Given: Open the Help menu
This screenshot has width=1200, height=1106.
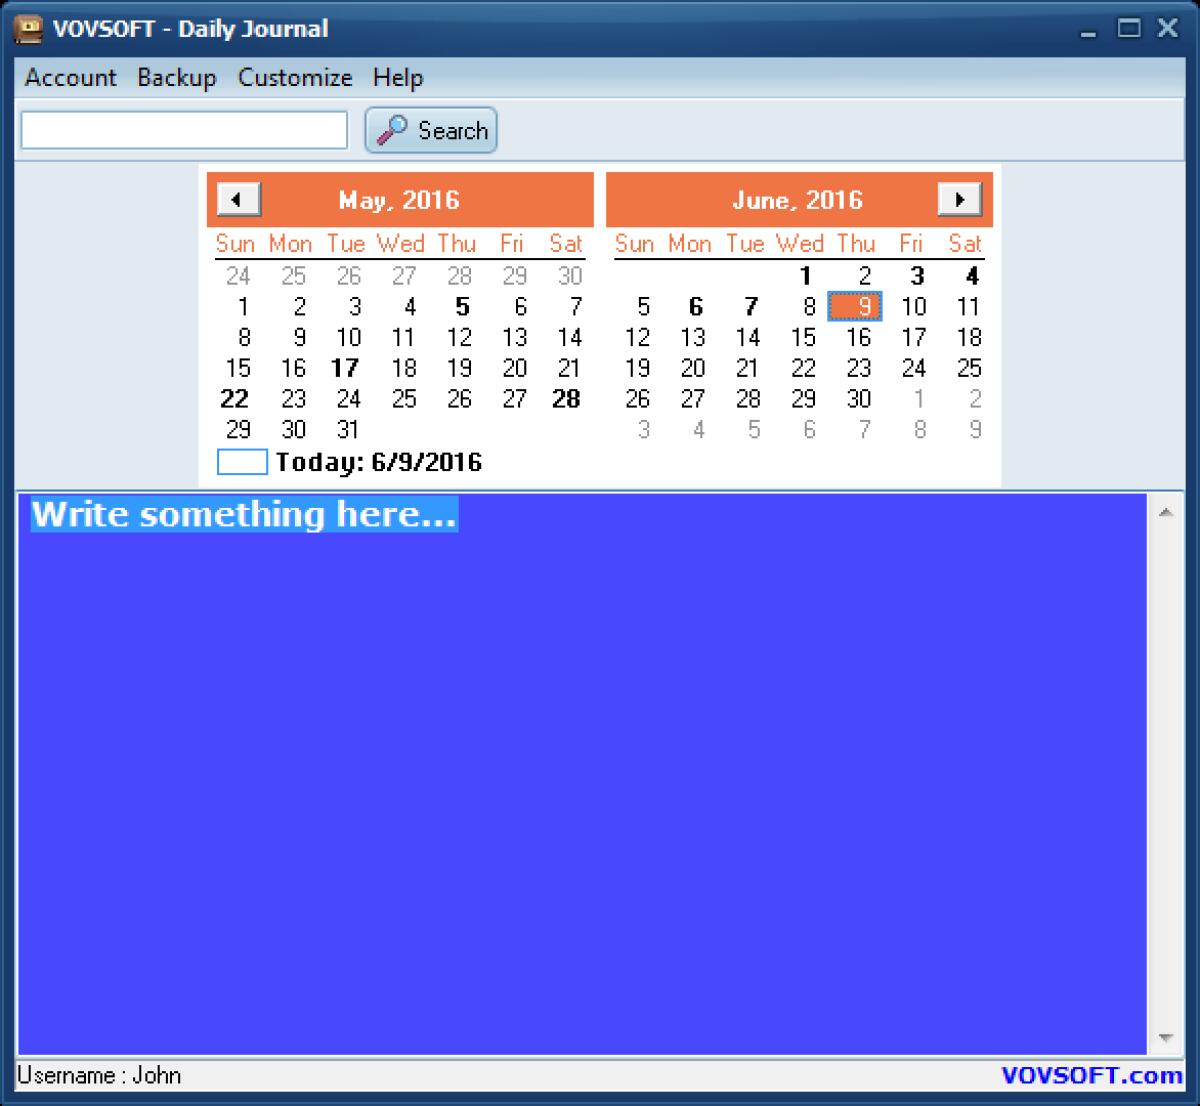Looking at the screenshot, I should (x=398, y=78).
